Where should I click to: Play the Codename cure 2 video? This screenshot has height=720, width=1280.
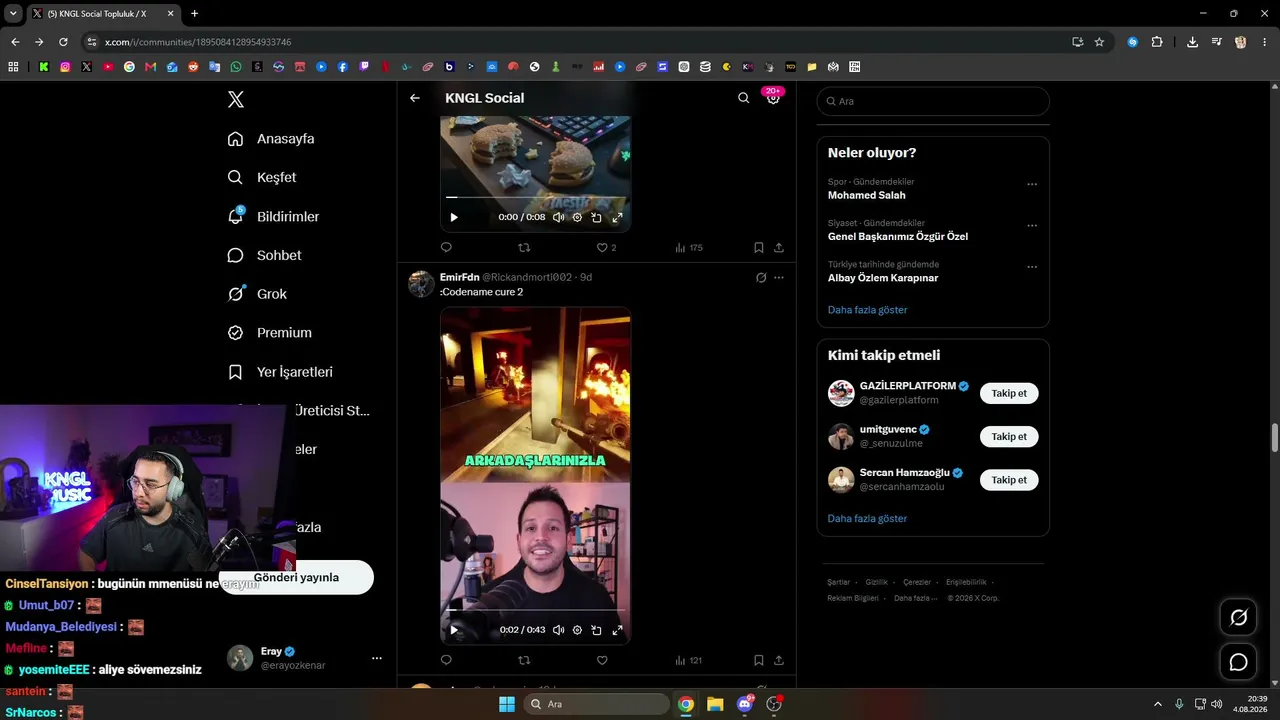point(454,630)
